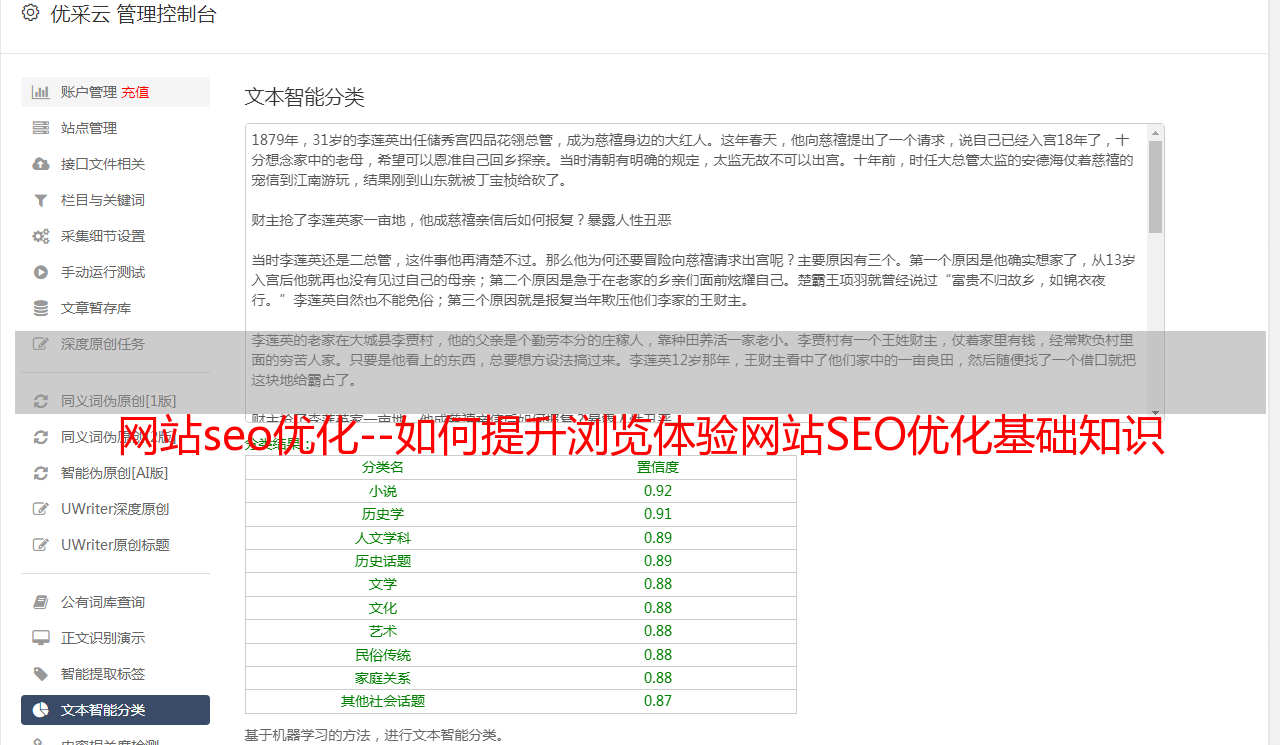Open the UWriter原创标题 menu item
The width and height of the screenshot is (1280, 745).
pos(115,545)
